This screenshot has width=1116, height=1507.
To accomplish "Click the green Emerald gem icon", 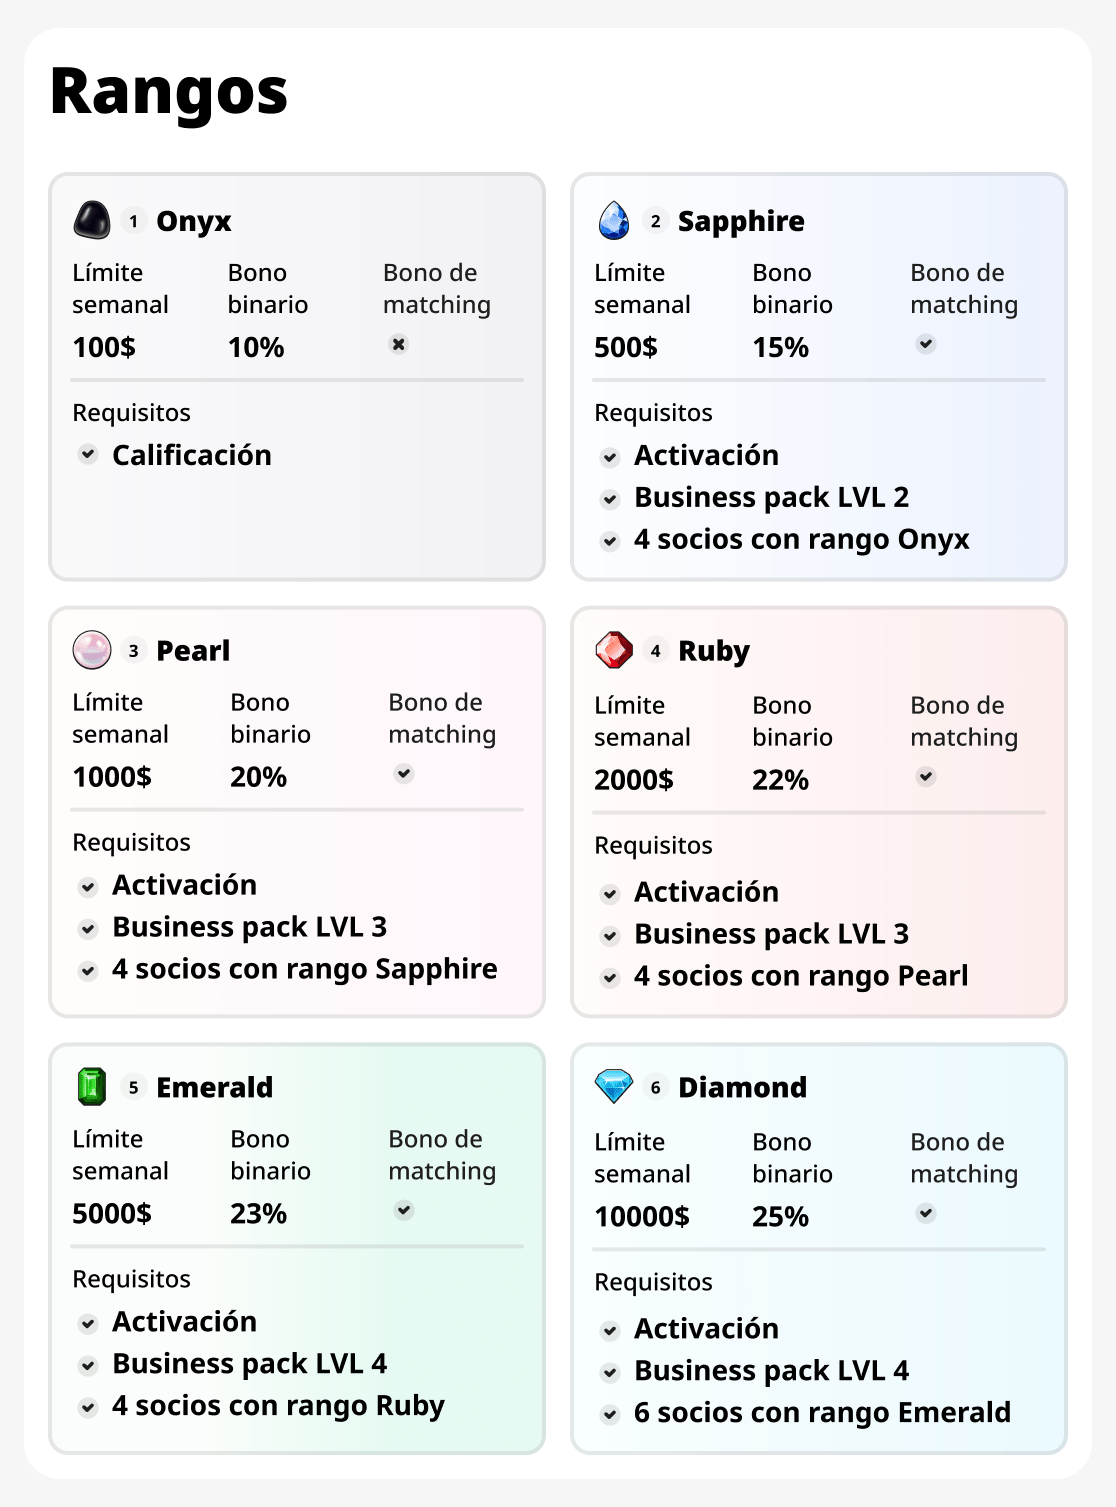I will 92,1086.
